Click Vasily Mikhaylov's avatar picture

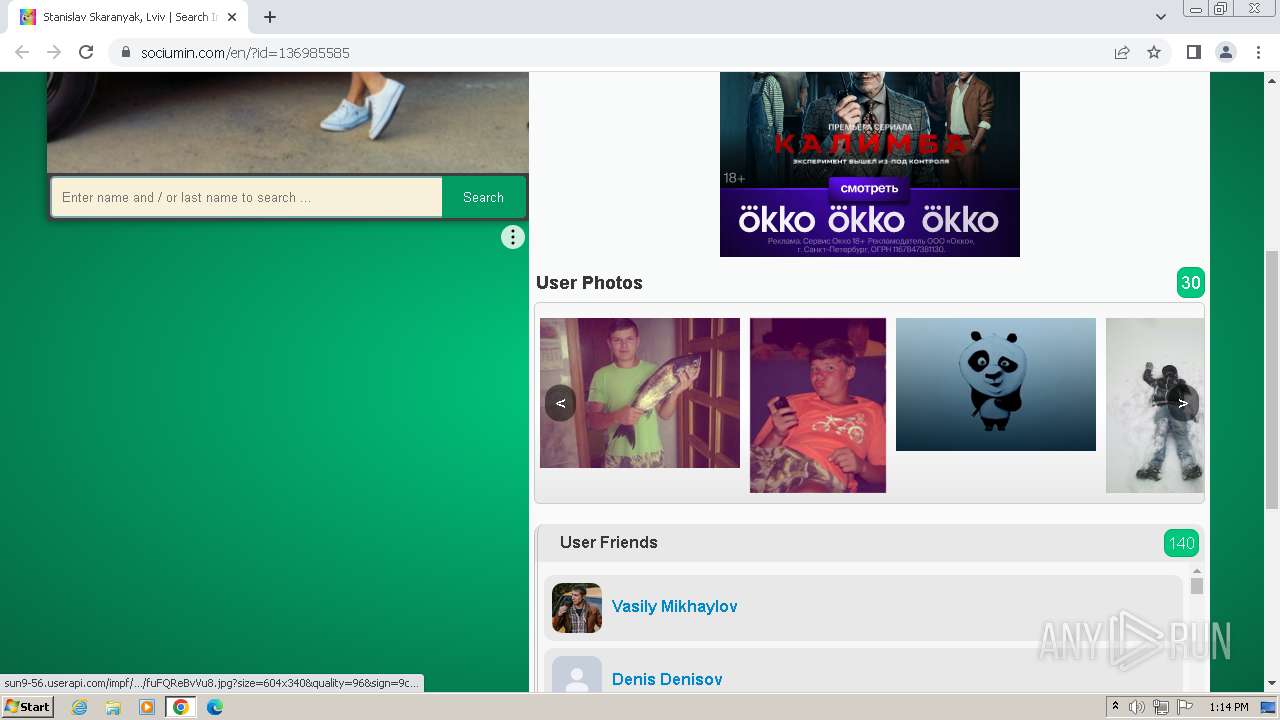click(x=577, y=608)
